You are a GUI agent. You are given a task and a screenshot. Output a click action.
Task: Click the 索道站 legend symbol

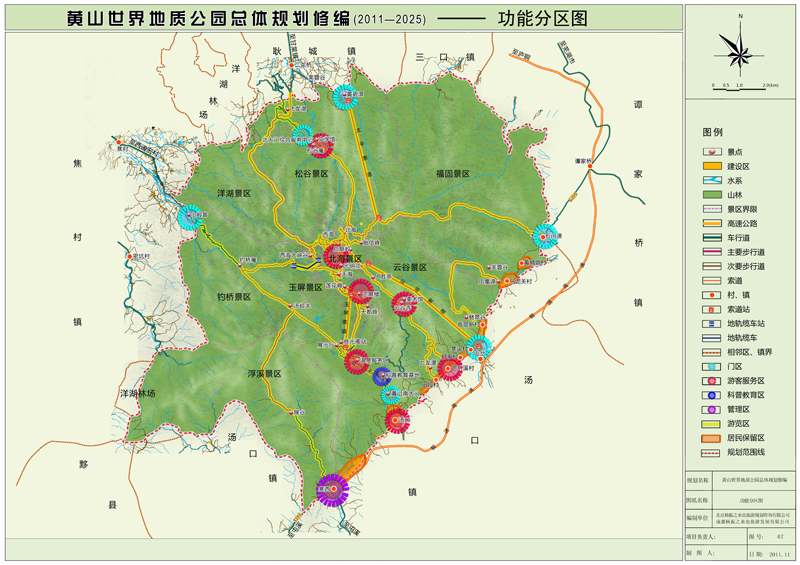point(712,310)
